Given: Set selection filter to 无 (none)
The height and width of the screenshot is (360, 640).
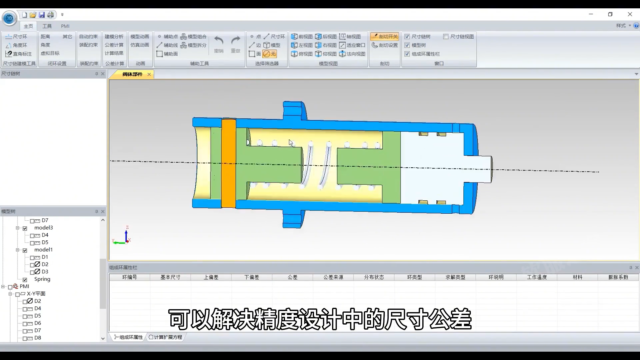Looking at the screenshot, I should point(269,53).
